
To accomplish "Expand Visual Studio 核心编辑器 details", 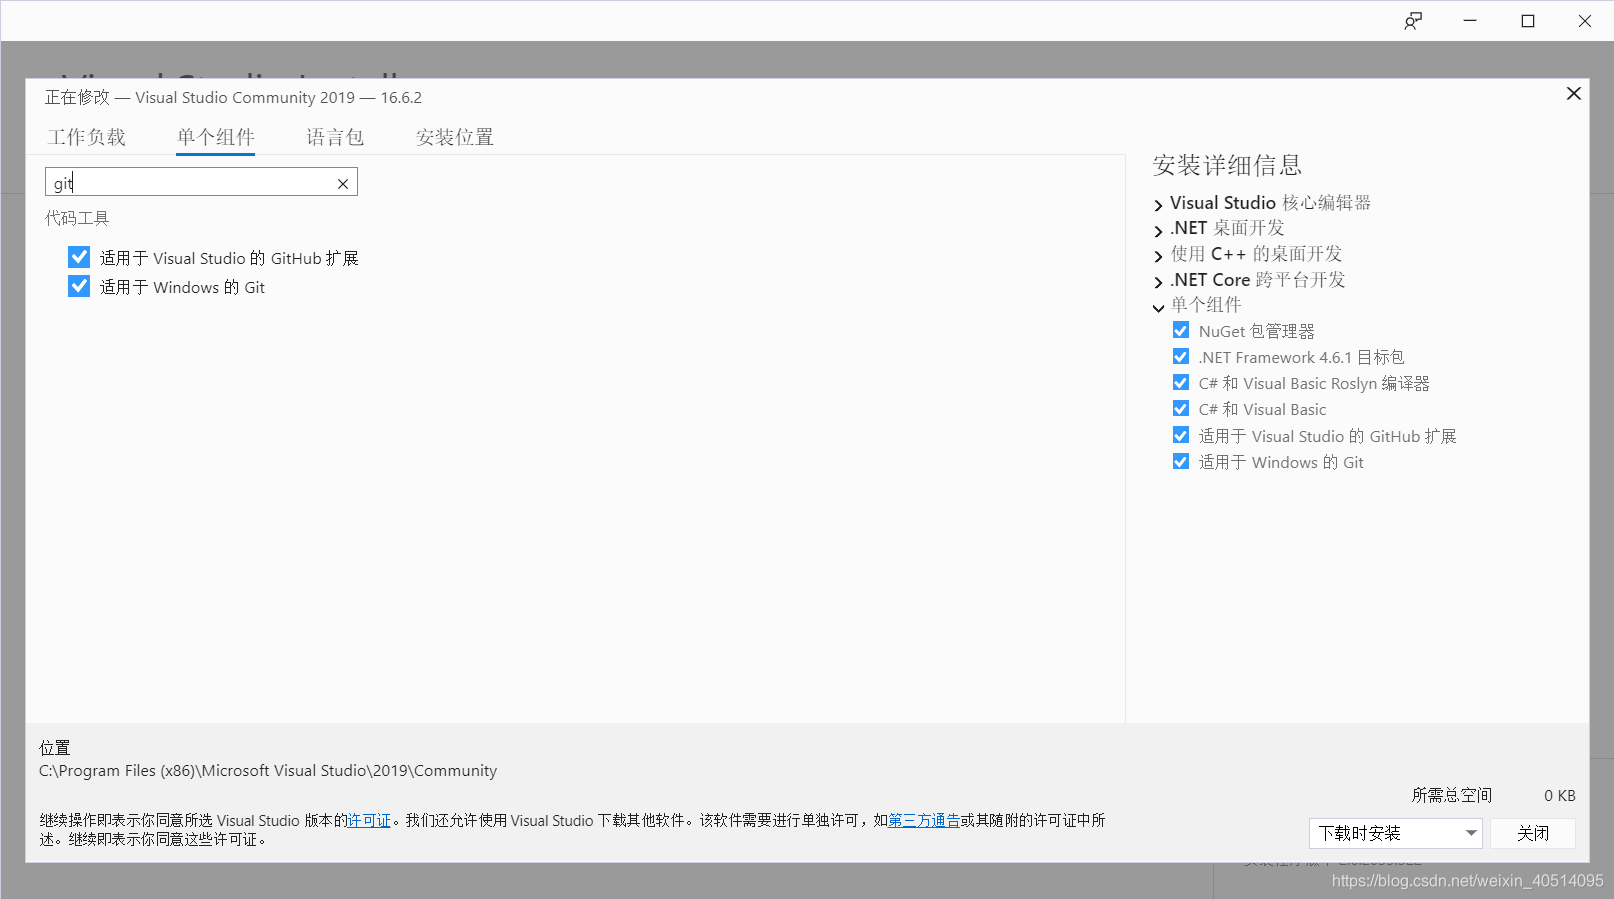I will (x=1157, y=203).
